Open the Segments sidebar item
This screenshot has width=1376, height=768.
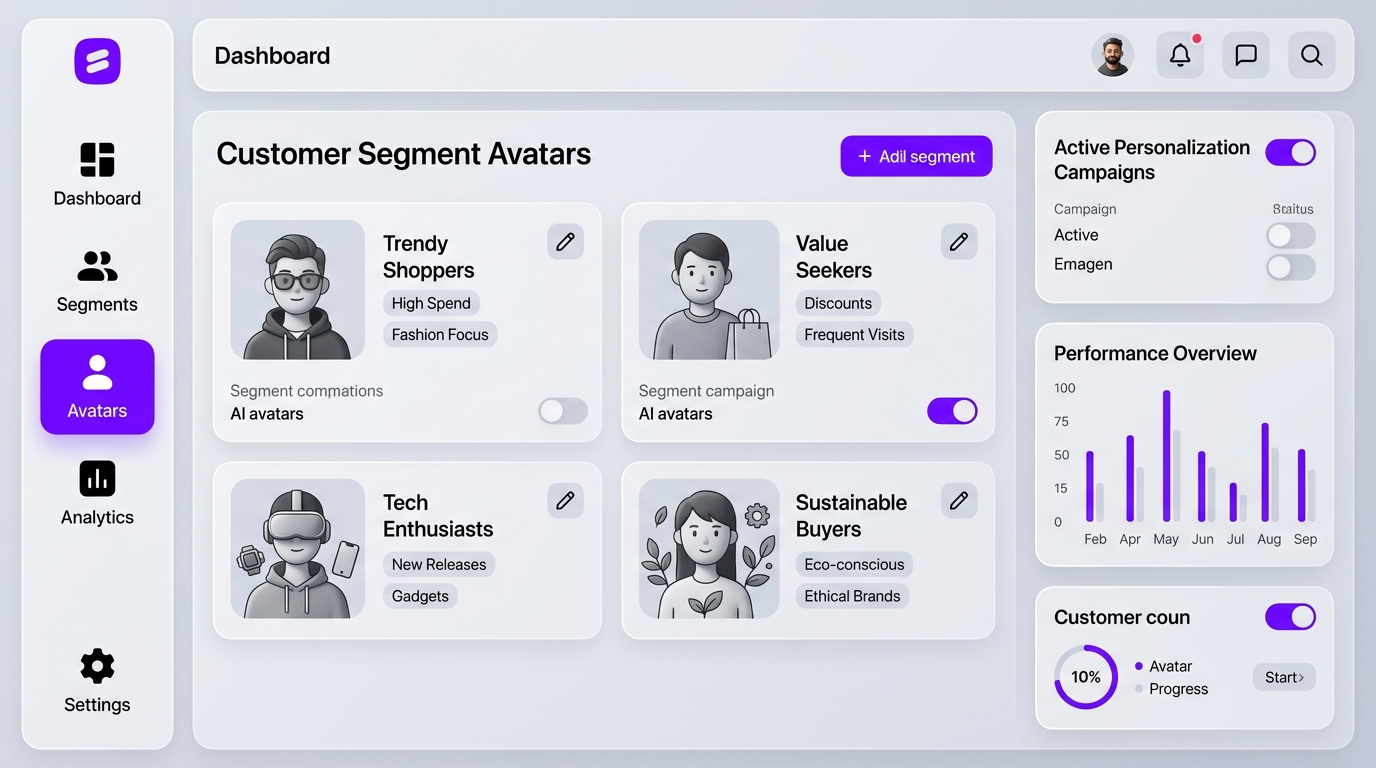click(97, 281)
